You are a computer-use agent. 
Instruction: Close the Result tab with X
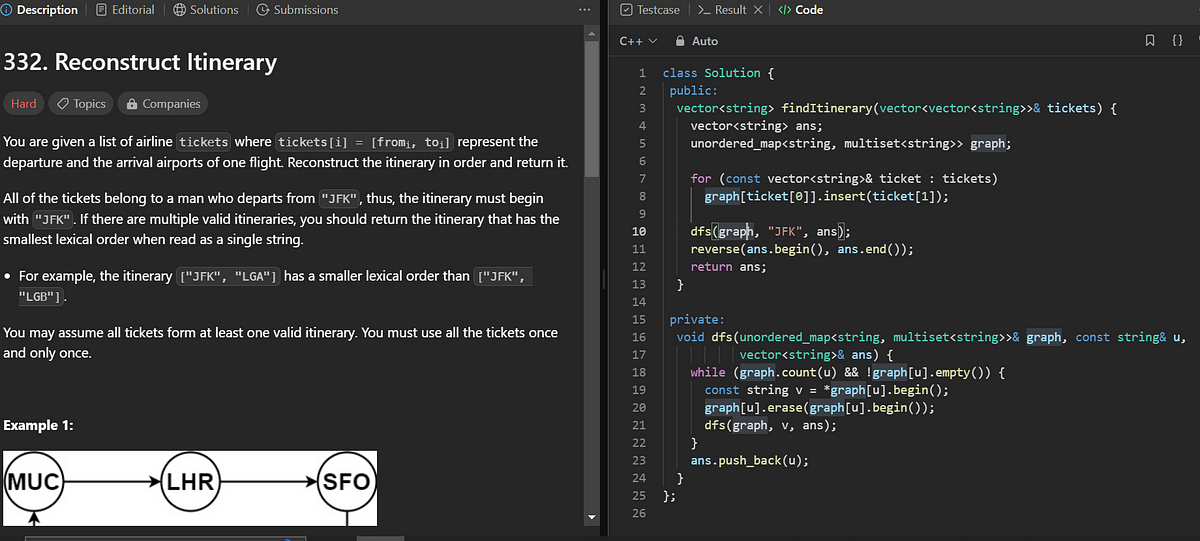pyautogui.click(x=758, y=10)
